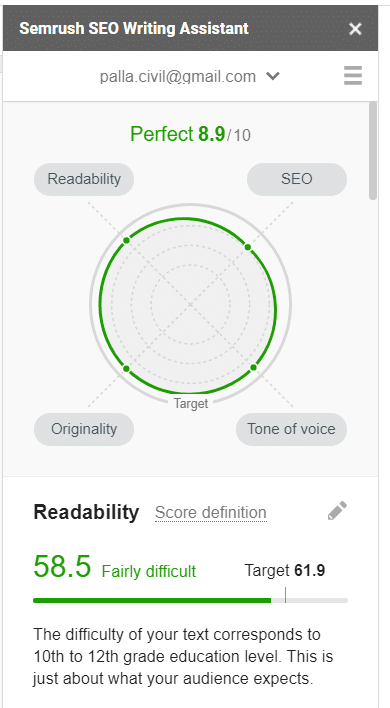Click the target marker on the readability bar

[285, 595]
